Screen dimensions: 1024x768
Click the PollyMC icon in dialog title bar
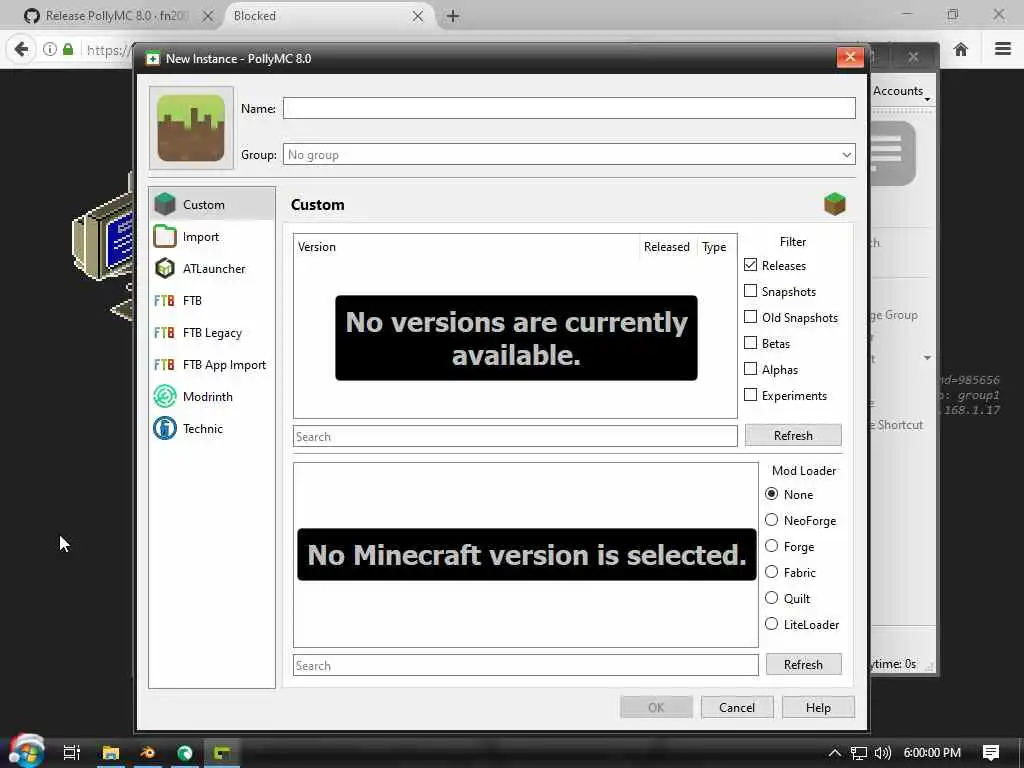coord(152,59)
